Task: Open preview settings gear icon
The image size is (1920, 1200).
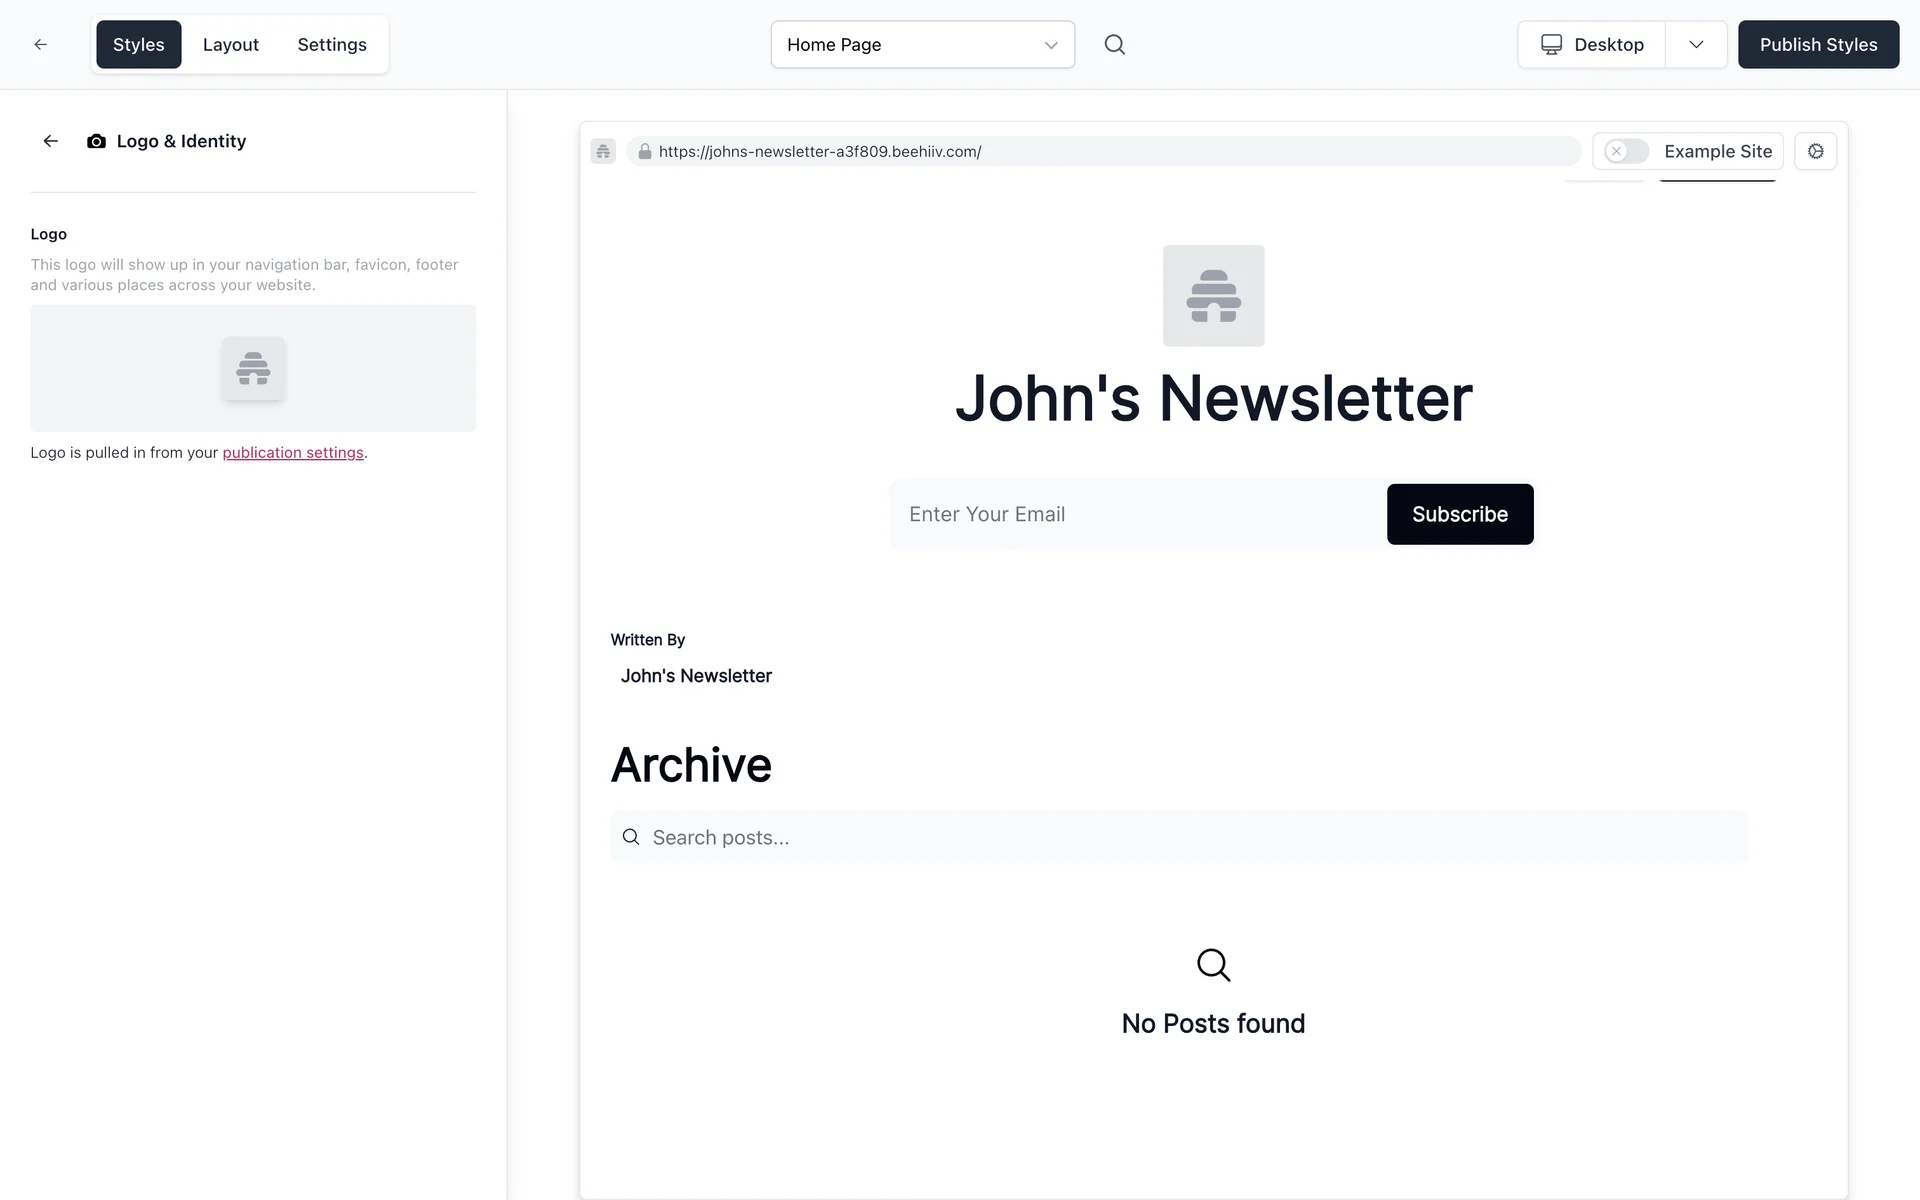Action: point(1815,151)
